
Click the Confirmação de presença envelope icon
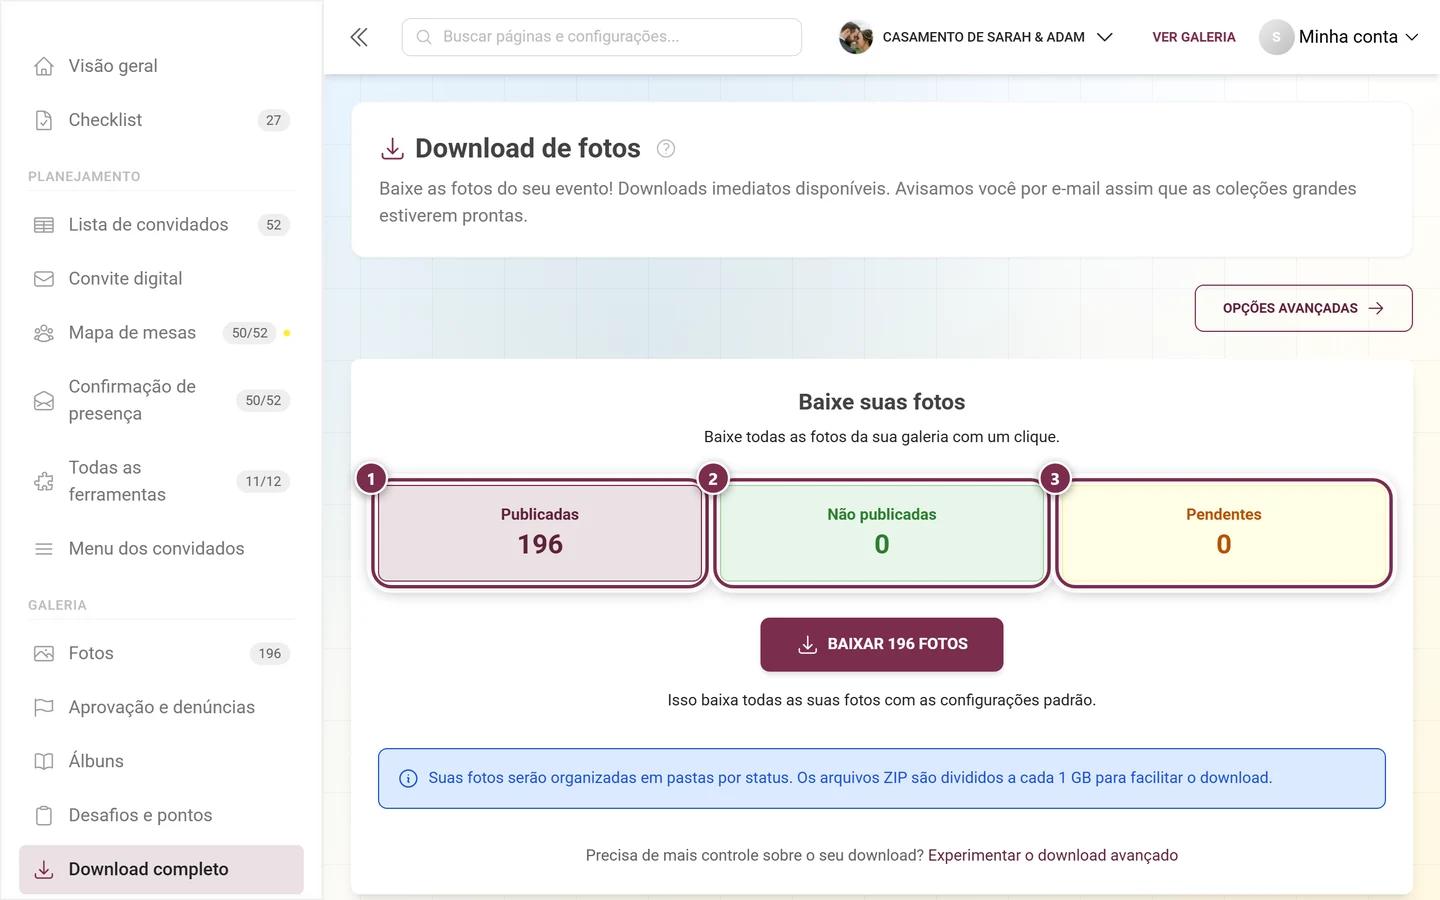[44, 401]
